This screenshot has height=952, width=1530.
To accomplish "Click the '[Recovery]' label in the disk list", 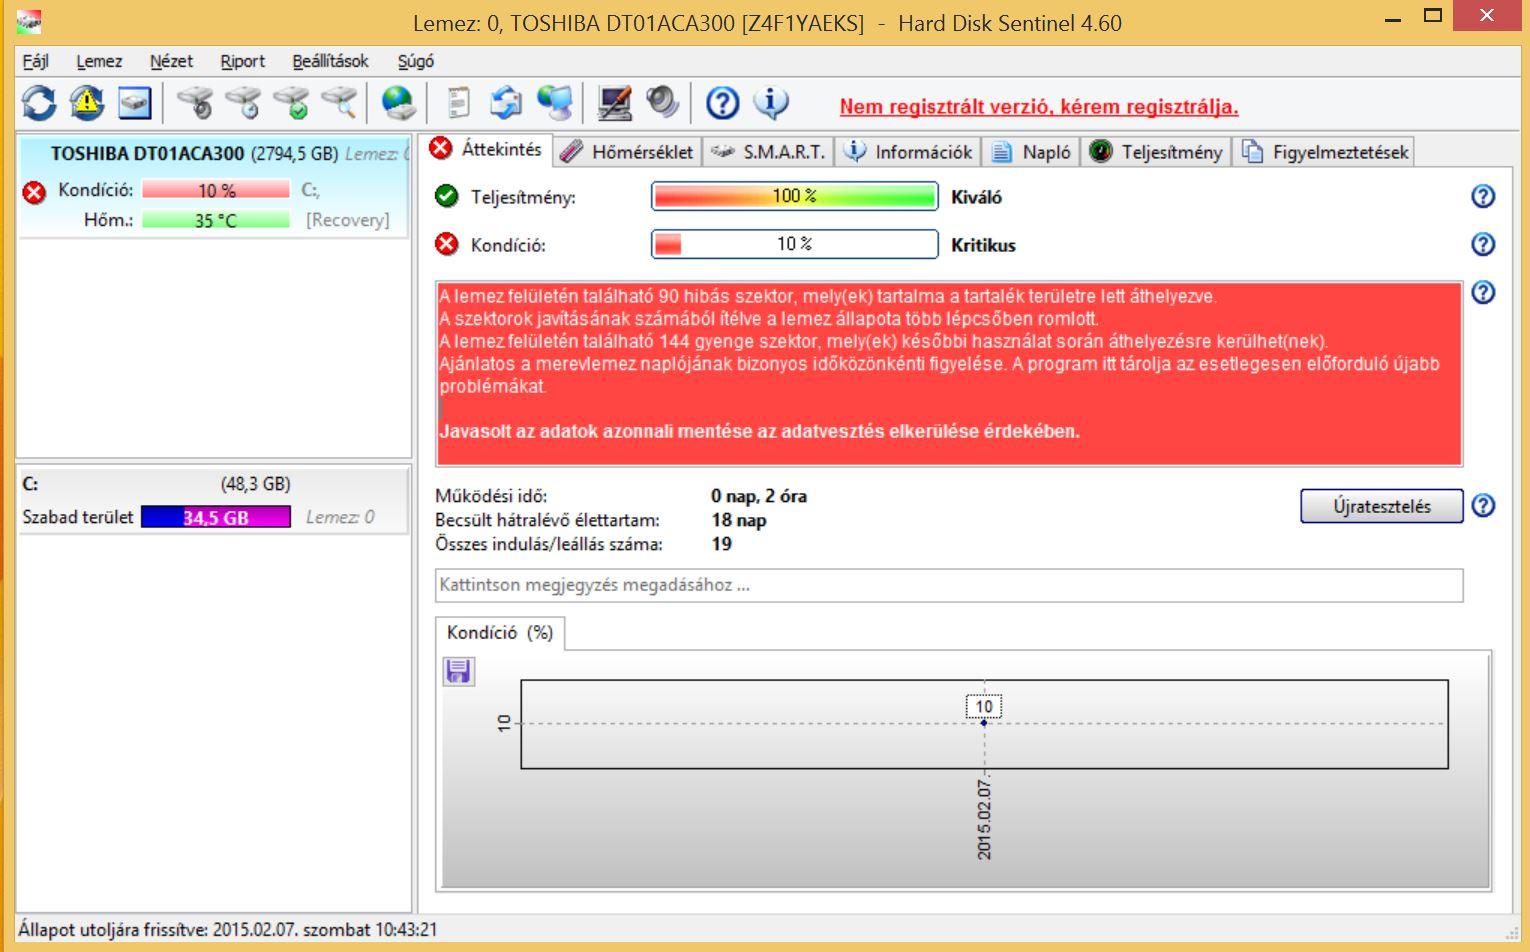I will 347,220.
